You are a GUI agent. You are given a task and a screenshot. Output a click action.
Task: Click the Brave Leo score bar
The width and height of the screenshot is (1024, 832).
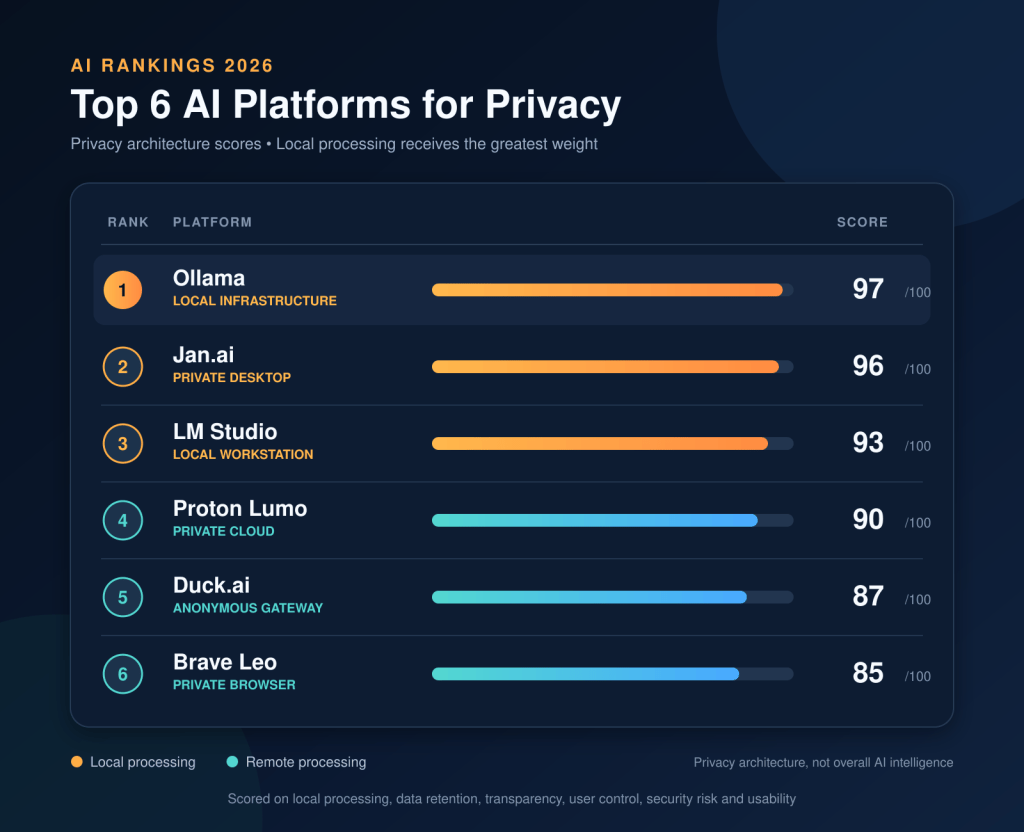(x=613, y=674)
